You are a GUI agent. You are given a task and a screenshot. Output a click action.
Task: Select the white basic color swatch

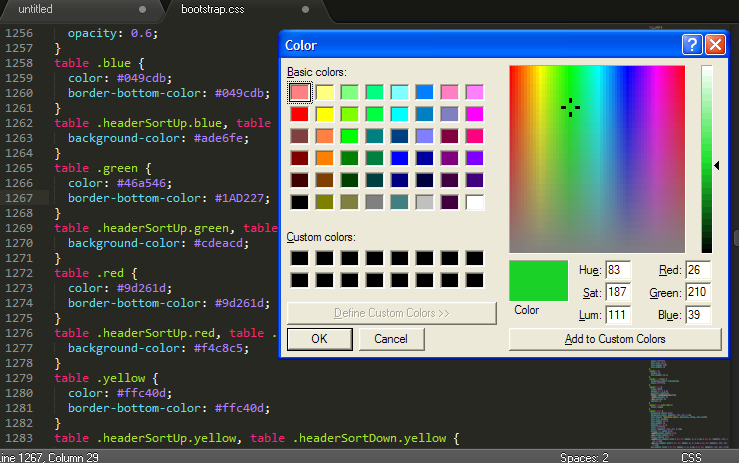[x=474, y=202]
